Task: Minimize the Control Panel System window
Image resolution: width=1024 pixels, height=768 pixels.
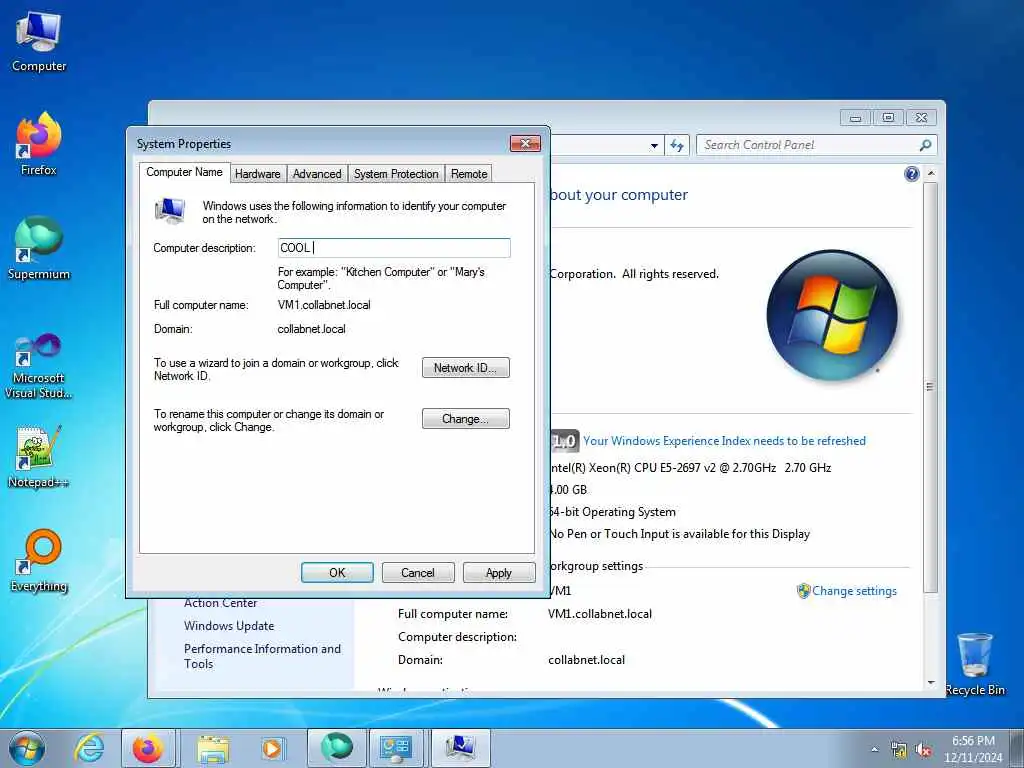Action: pyautogui.click(x=856, y=118)
